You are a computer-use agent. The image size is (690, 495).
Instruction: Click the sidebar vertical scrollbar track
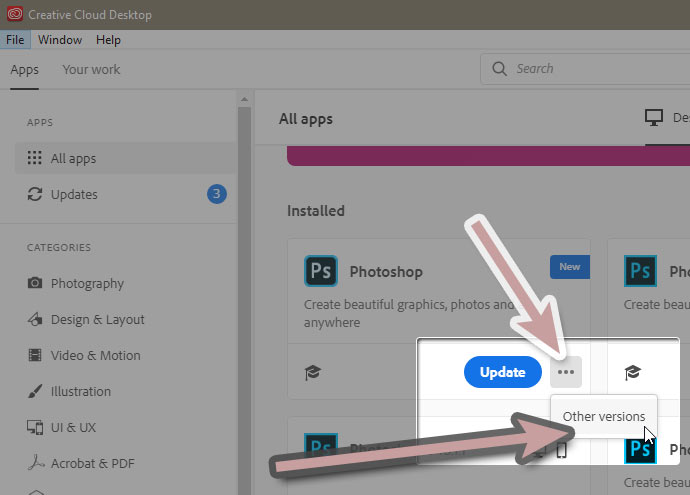pos(244,299)
